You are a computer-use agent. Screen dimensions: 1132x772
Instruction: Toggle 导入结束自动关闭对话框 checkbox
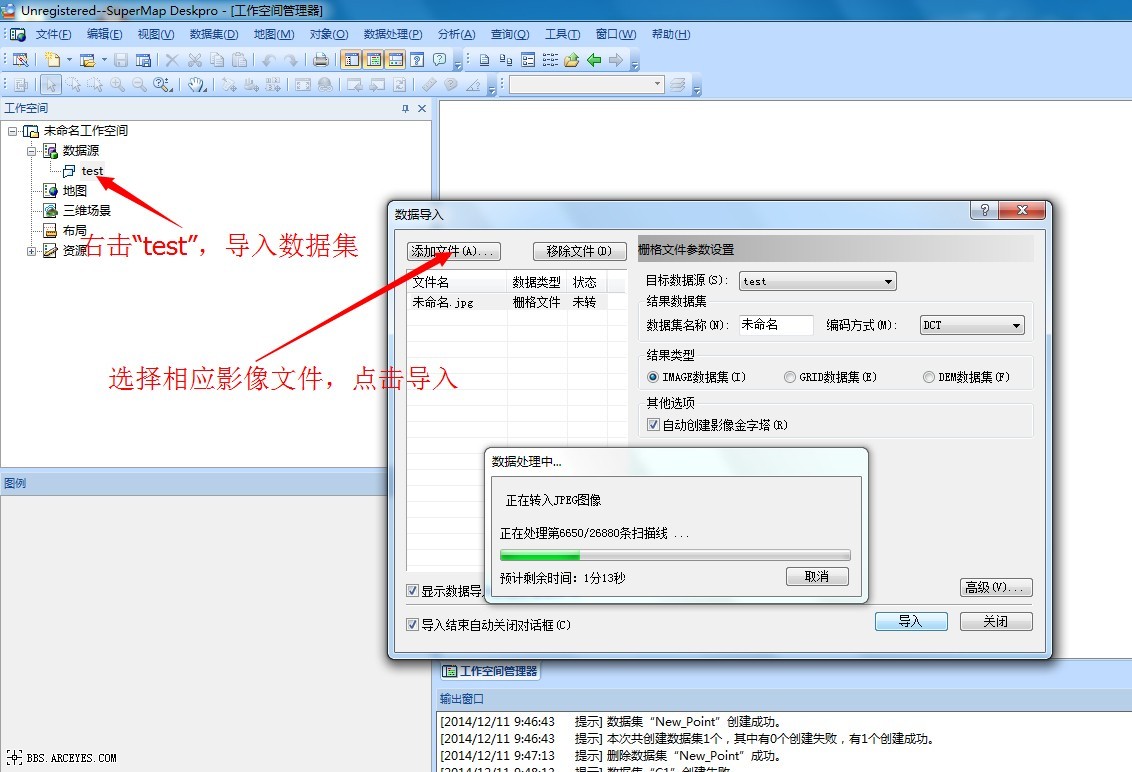412,625
